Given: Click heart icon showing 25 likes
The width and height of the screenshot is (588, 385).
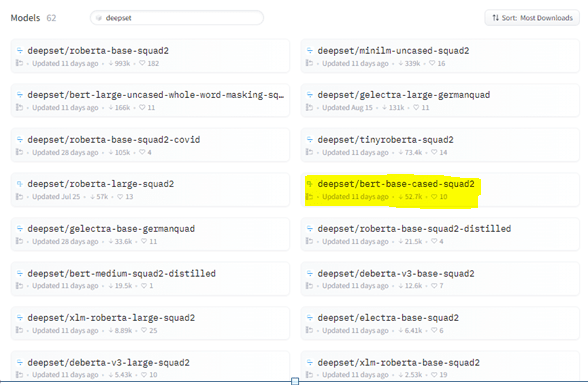Looking at the screenshot, I should tap(144, 330).
